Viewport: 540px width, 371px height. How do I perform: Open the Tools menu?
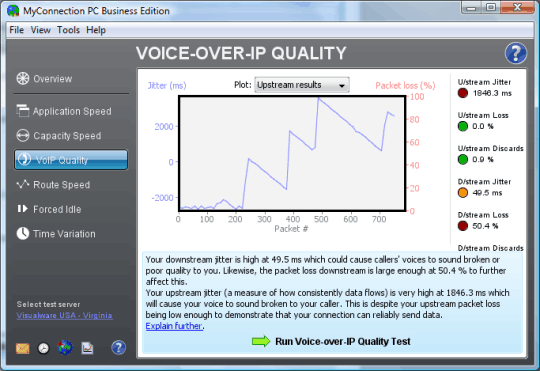tap(68, 30)
